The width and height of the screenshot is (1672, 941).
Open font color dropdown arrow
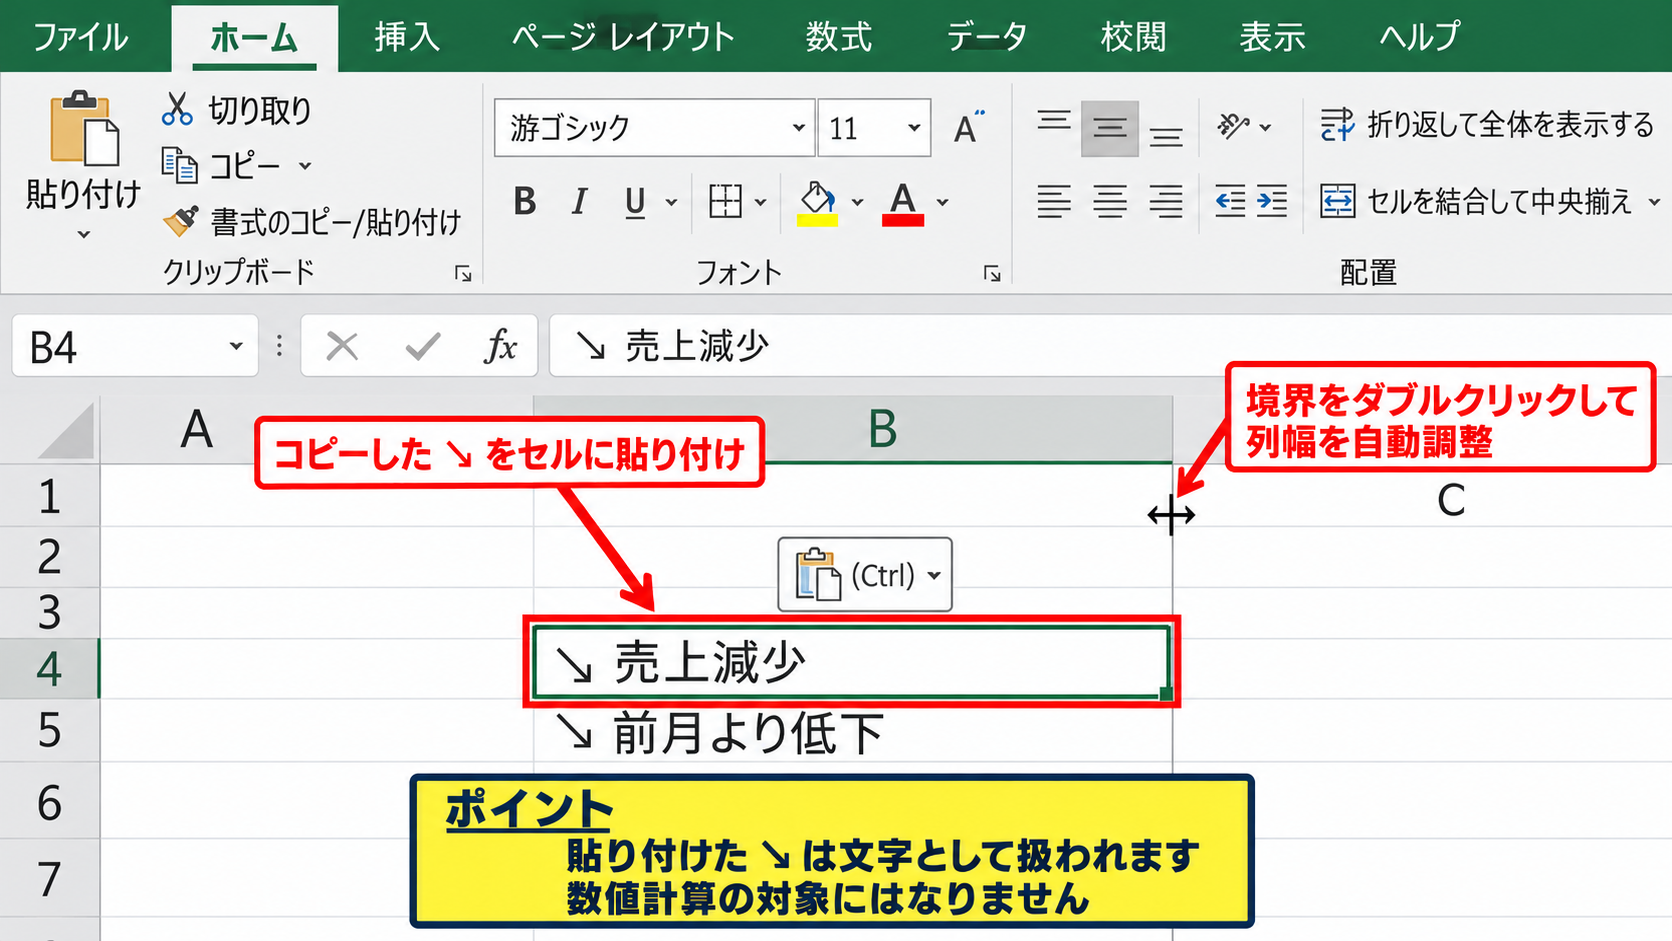click(942, 203)
